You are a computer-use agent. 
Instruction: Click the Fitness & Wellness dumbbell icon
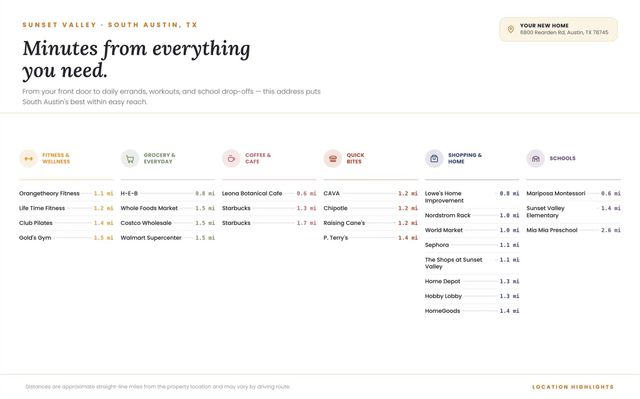point(28,158)
